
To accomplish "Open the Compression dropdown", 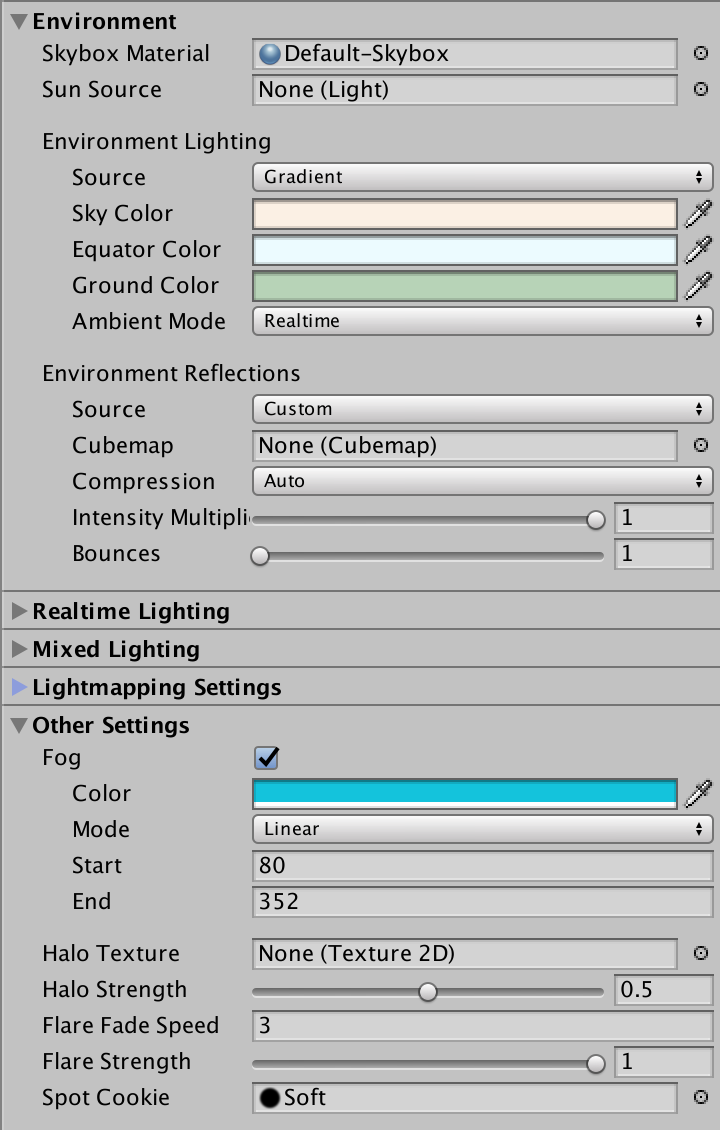I will pyautogui.click(x=482, y=481).
